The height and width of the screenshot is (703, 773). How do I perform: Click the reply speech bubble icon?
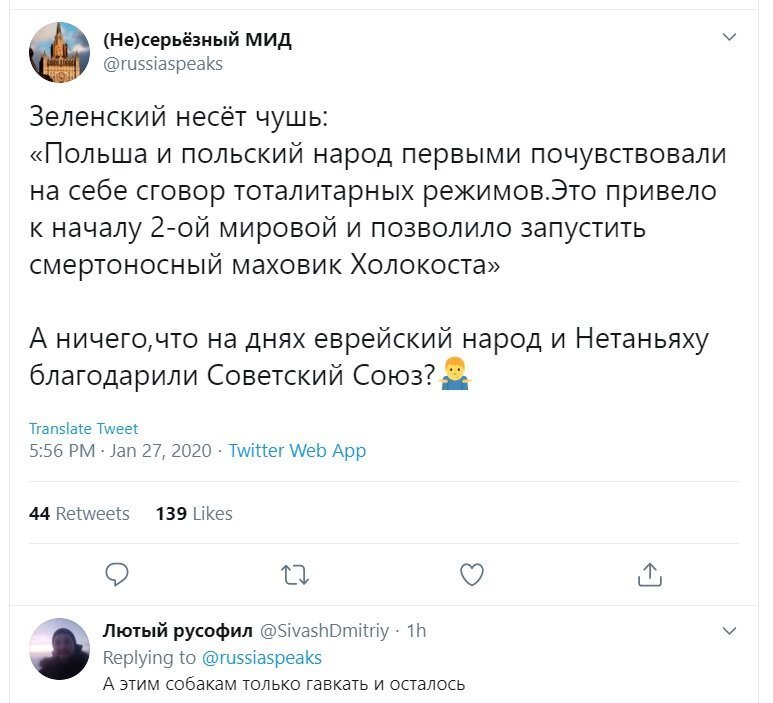(x=117, y=574)
